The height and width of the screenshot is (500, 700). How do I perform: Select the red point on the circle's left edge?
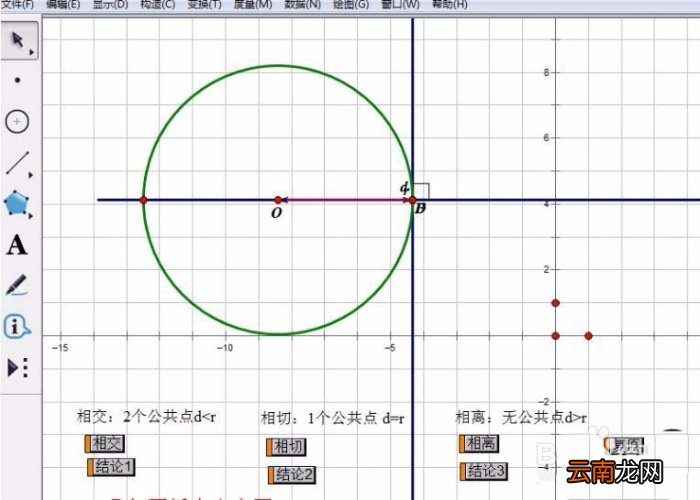click(x=143, y=200)
